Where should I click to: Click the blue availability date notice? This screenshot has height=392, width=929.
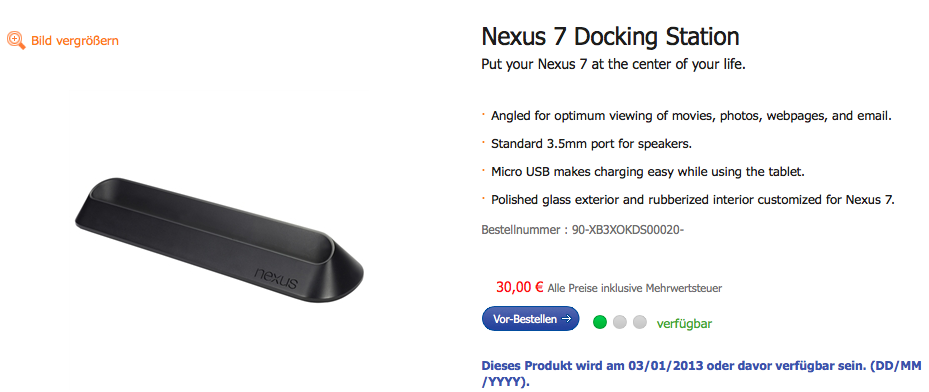[x=701, y=372]
